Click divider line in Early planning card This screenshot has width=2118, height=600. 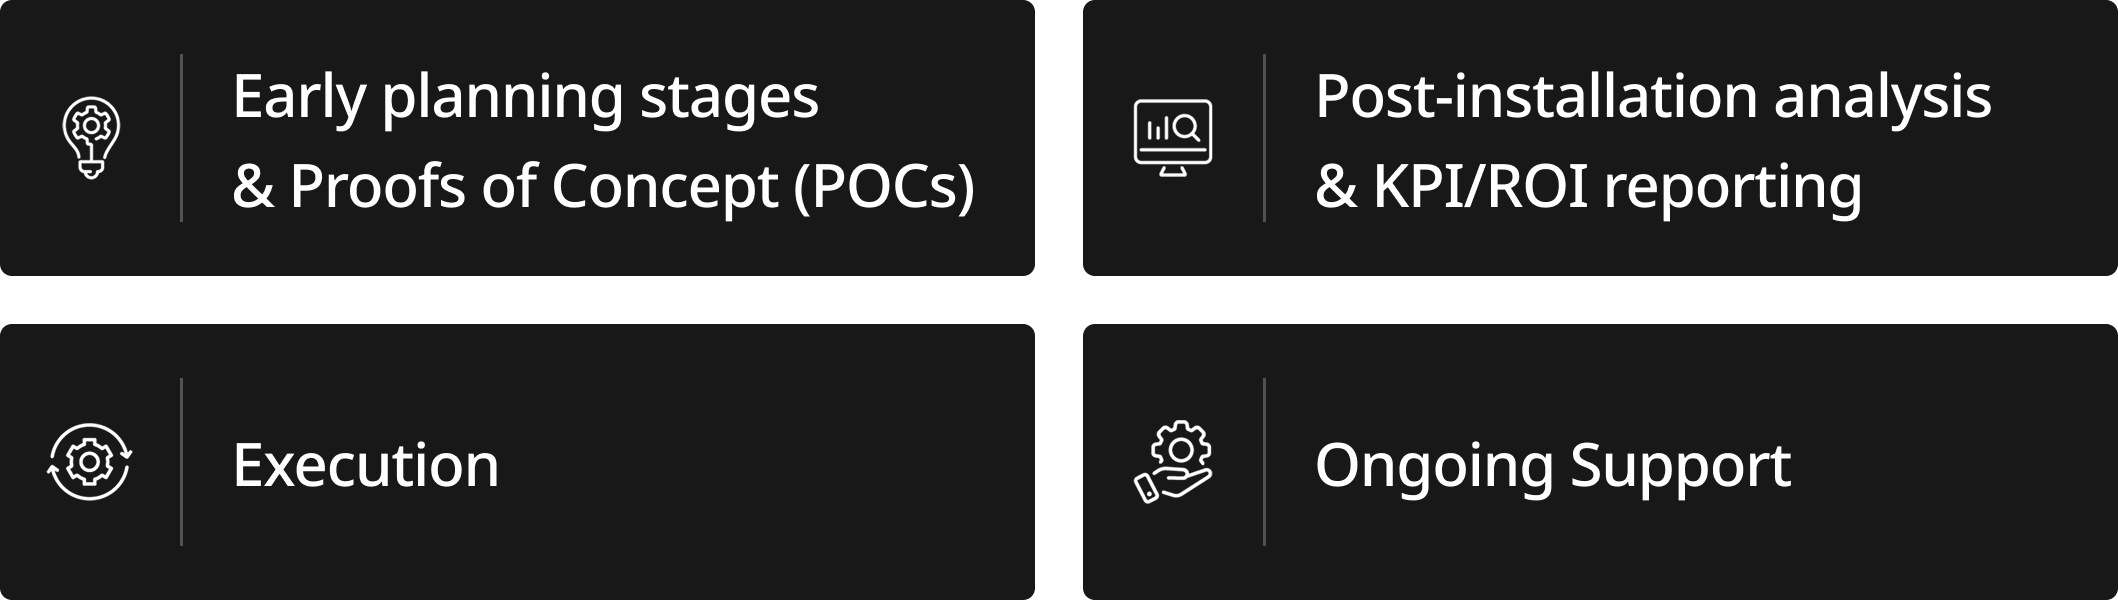coord(181,138)
